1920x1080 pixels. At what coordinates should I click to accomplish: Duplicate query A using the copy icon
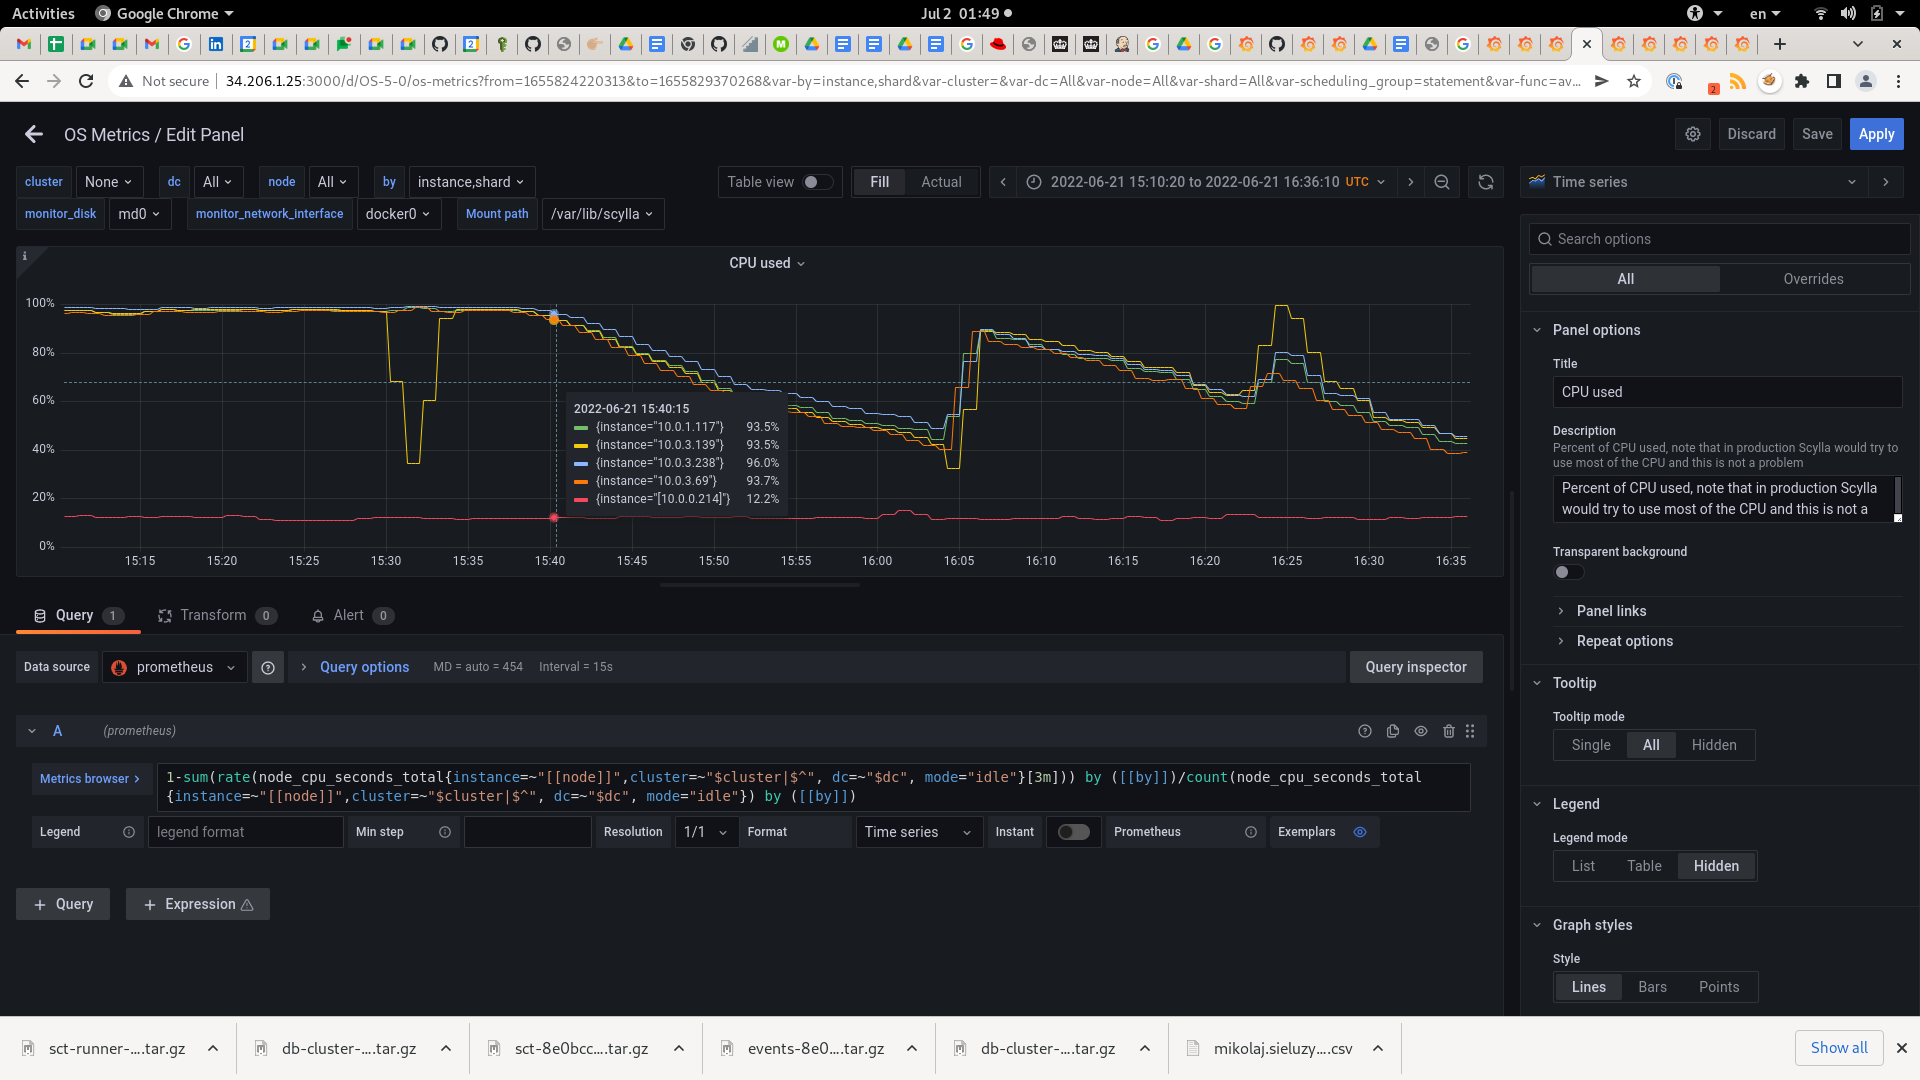[x=1393, y=731]
